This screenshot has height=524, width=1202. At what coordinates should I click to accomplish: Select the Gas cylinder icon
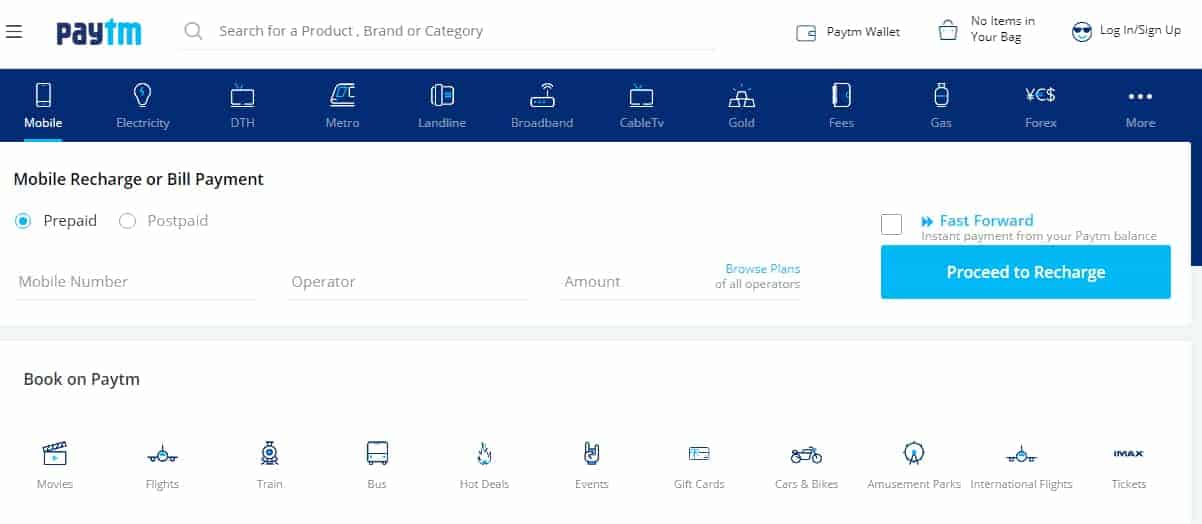tap(941, 95)
